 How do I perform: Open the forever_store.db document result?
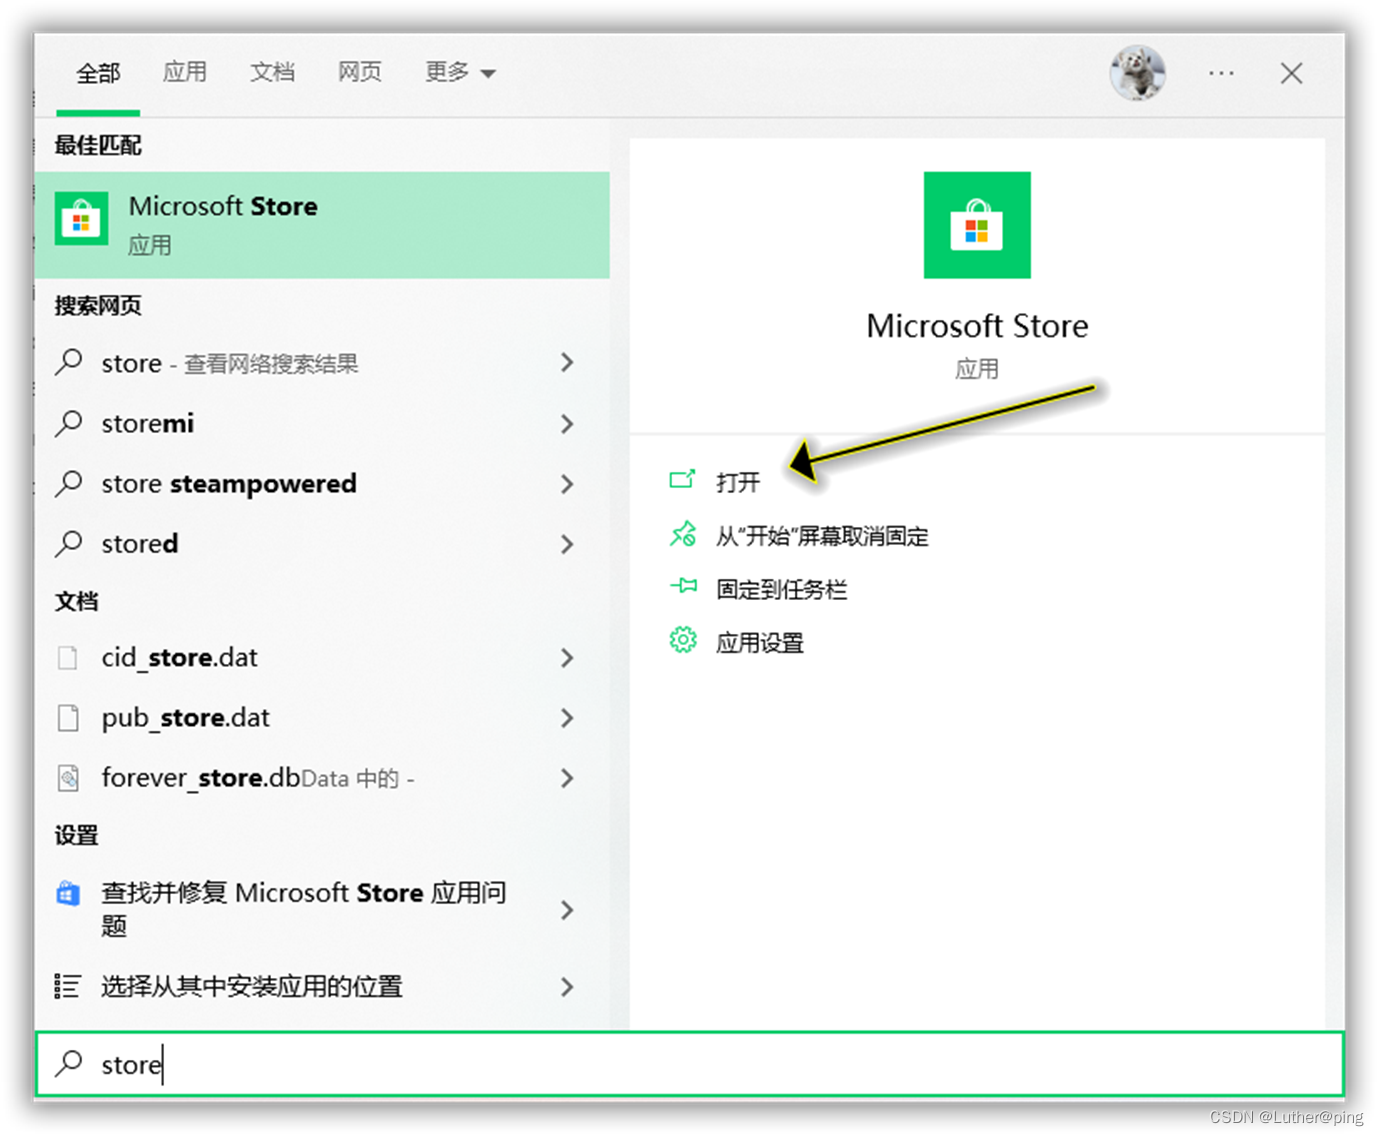point(322,777)
